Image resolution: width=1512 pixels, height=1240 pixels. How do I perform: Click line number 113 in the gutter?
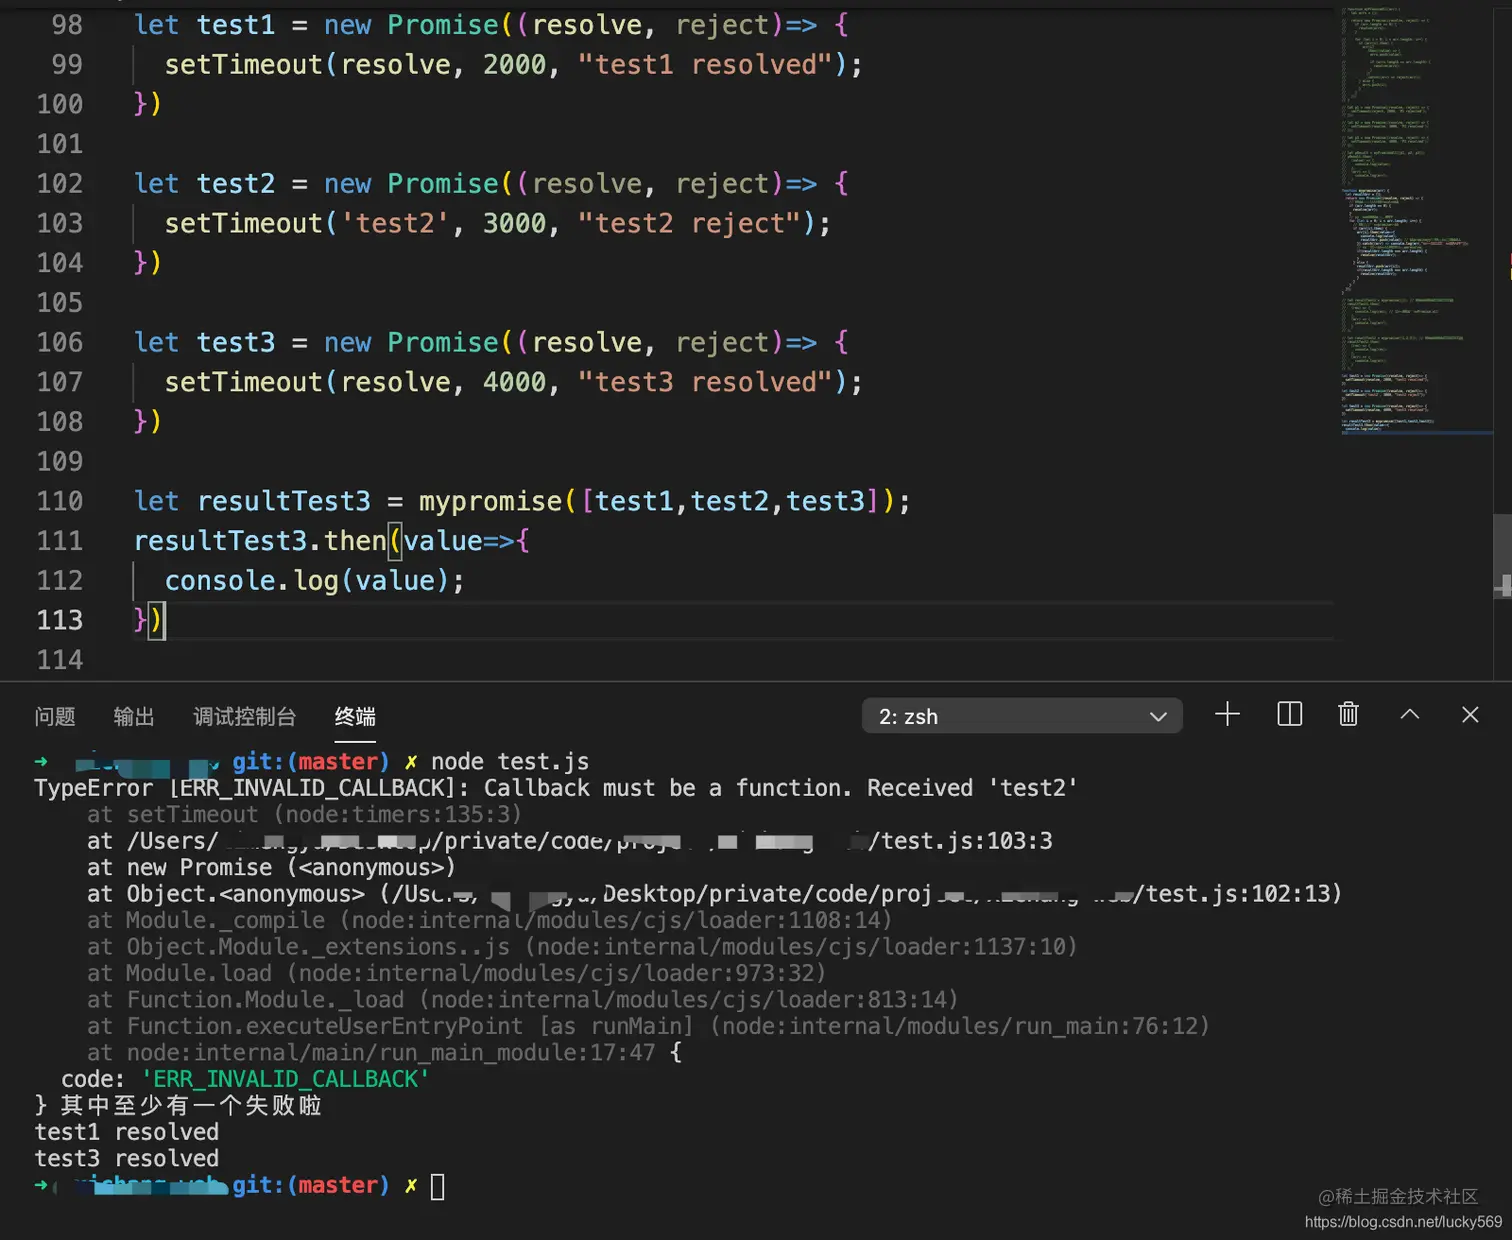click(x=60, y=620)
